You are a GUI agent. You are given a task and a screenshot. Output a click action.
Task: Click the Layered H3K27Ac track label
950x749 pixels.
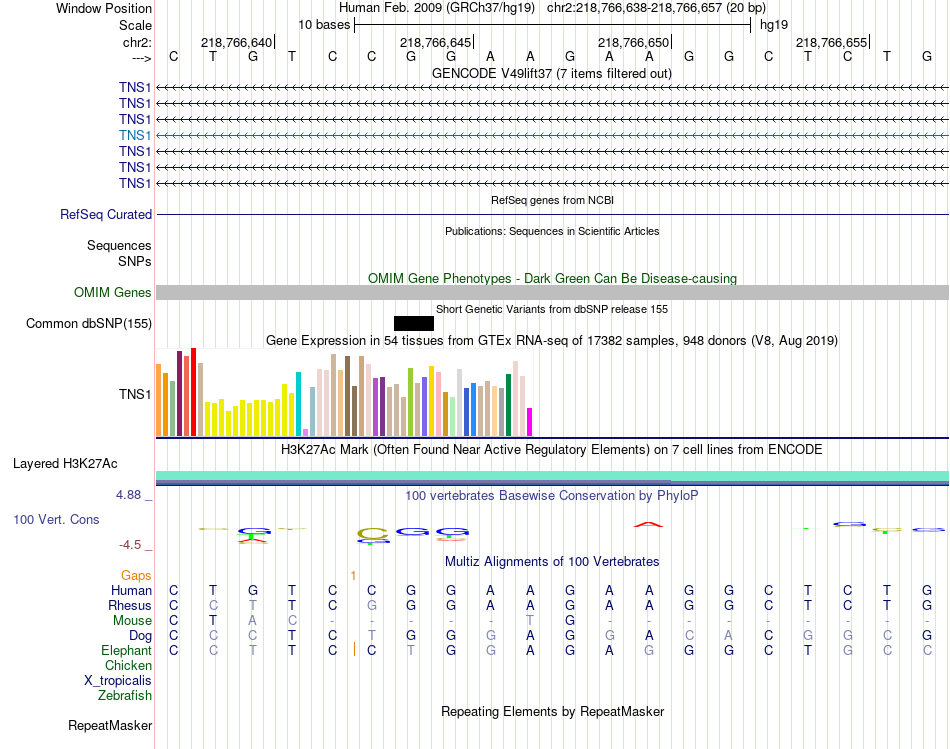click(65, 463)
